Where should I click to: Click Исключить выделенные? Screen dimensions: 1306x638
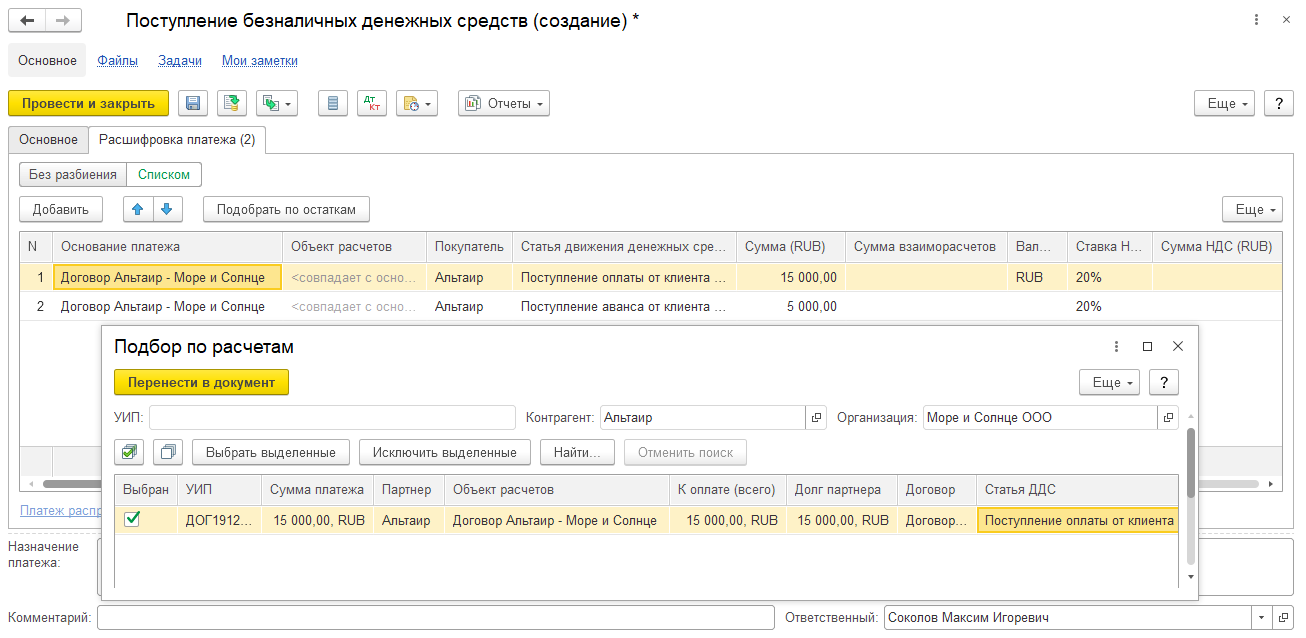click(445, 452)
